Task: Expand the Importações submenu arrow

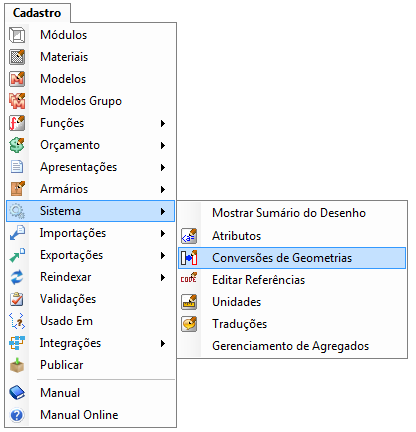Action: (x=163, y=233)
